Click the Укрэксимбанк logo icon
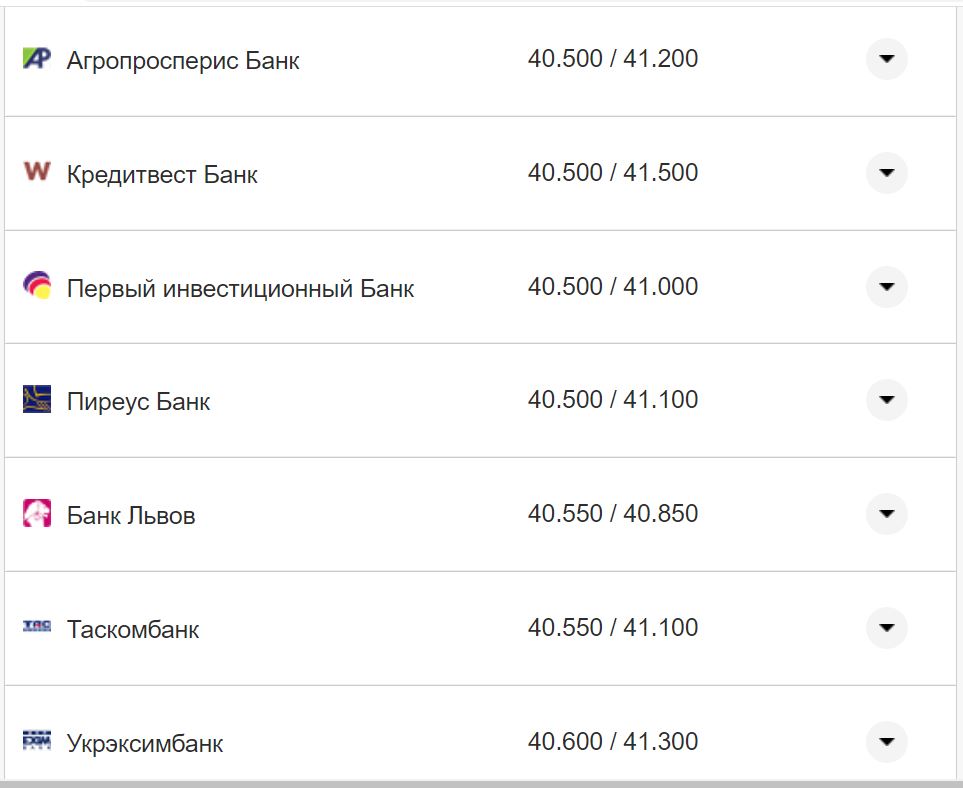963x788 pixels. [x=36, y=741]
